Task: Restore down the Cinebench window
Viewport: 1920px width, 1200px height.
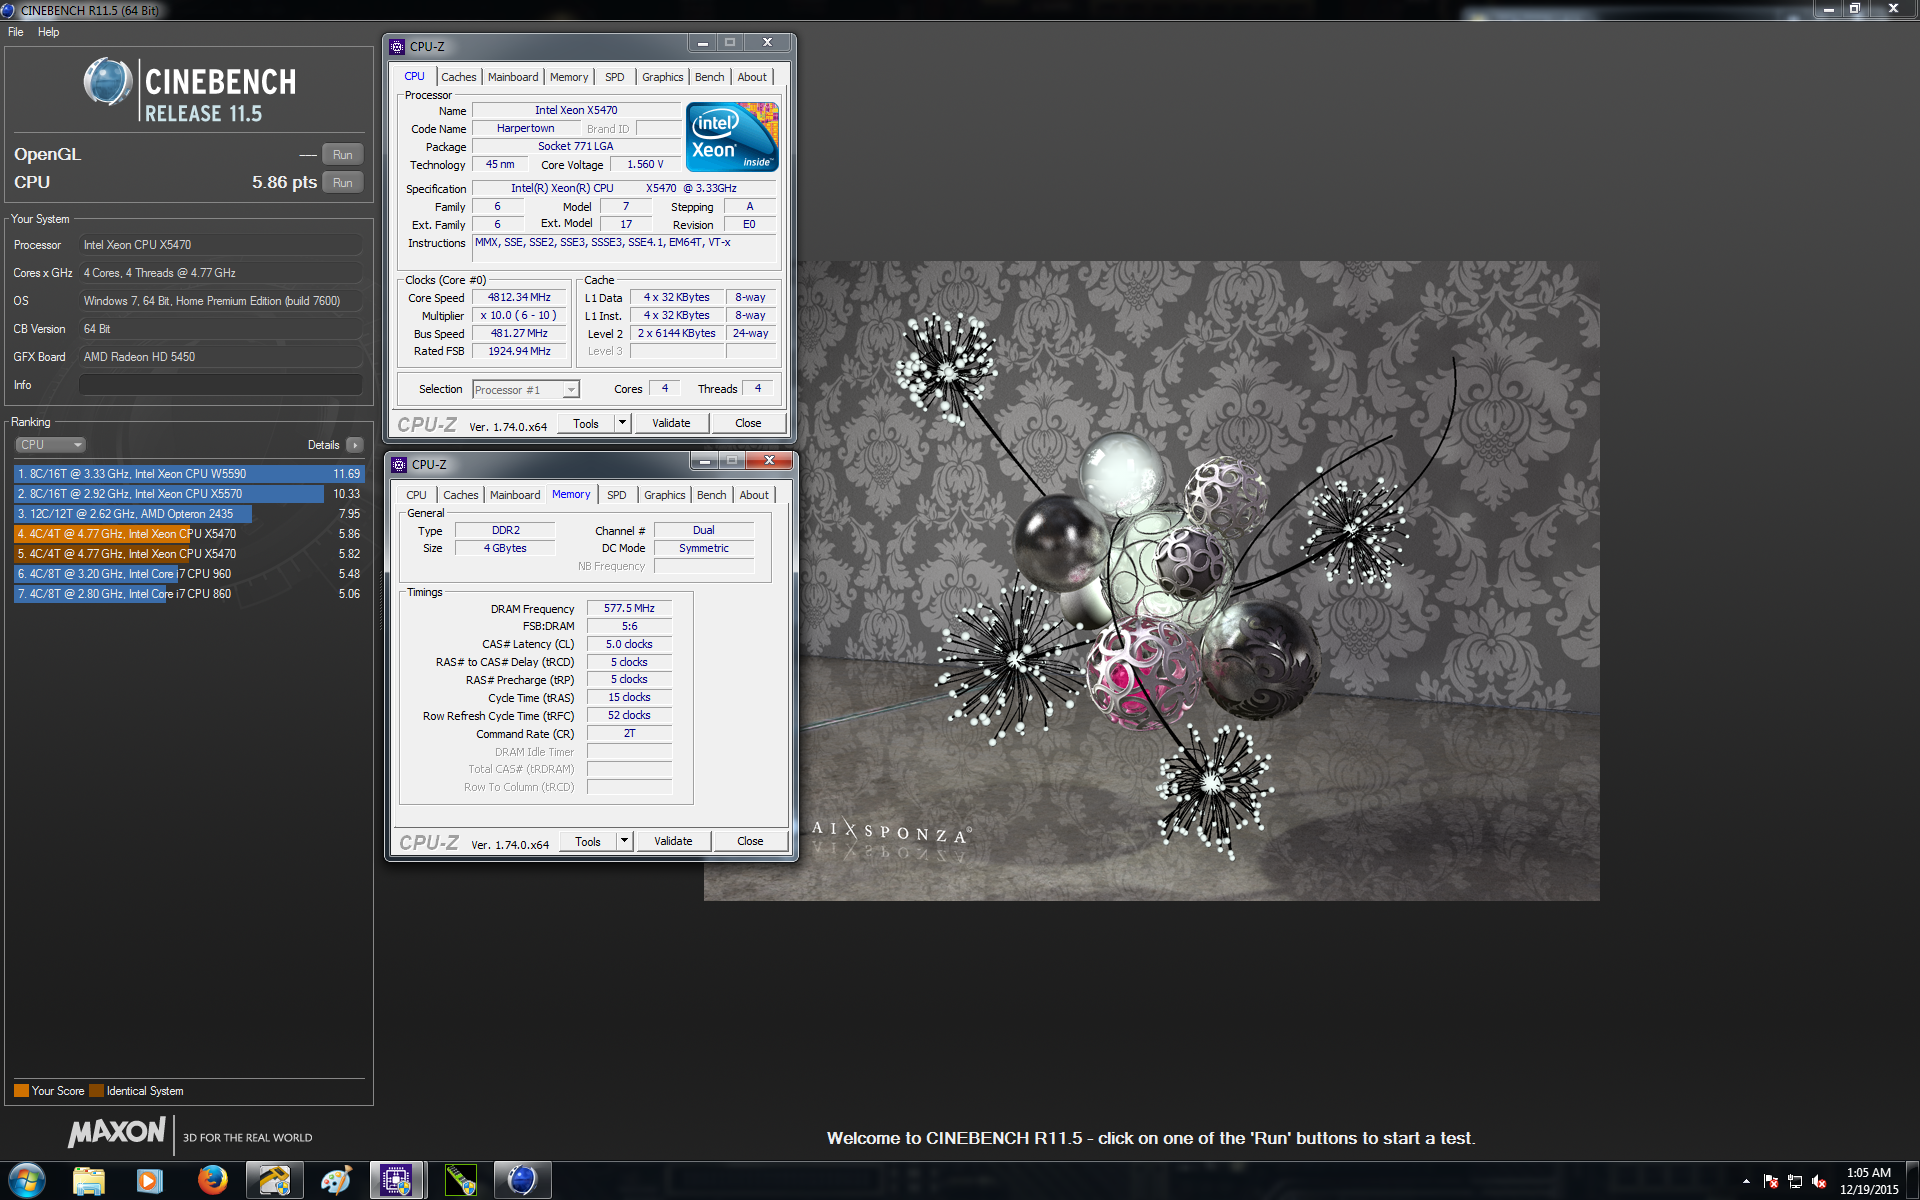Action: [x=1855, y=9]
